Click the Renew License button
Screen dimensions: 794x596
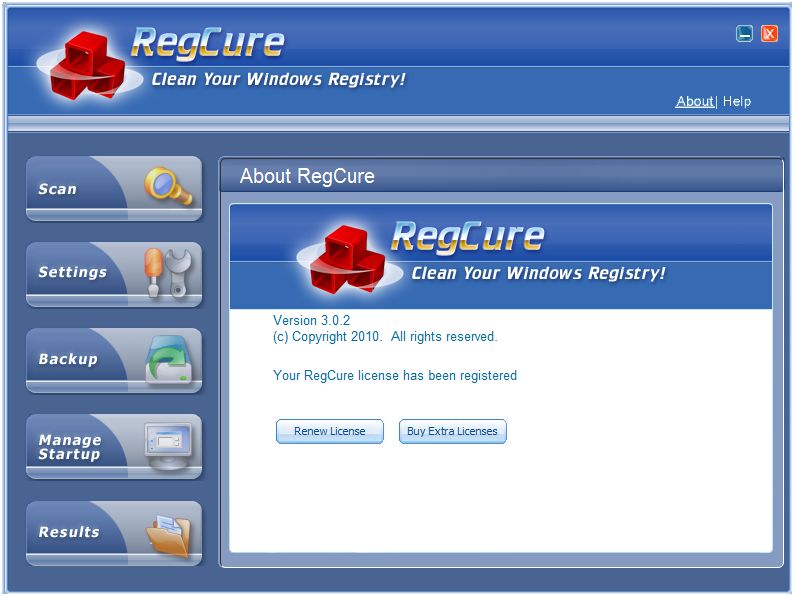330,431
